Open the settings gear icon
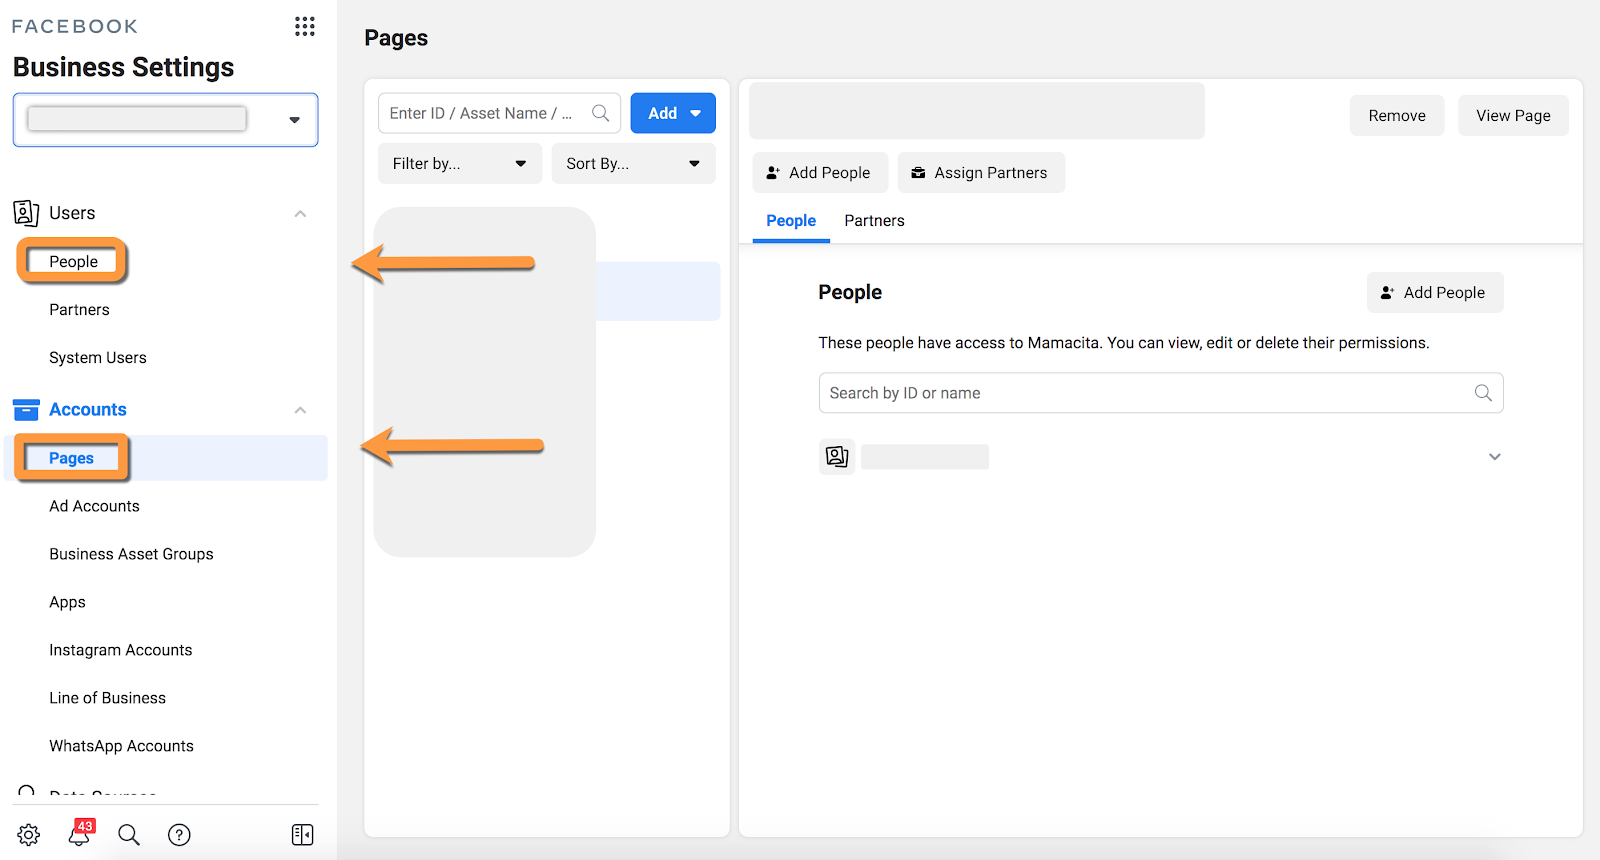The height and width of the screenshot is (860, 1600). 29,835
